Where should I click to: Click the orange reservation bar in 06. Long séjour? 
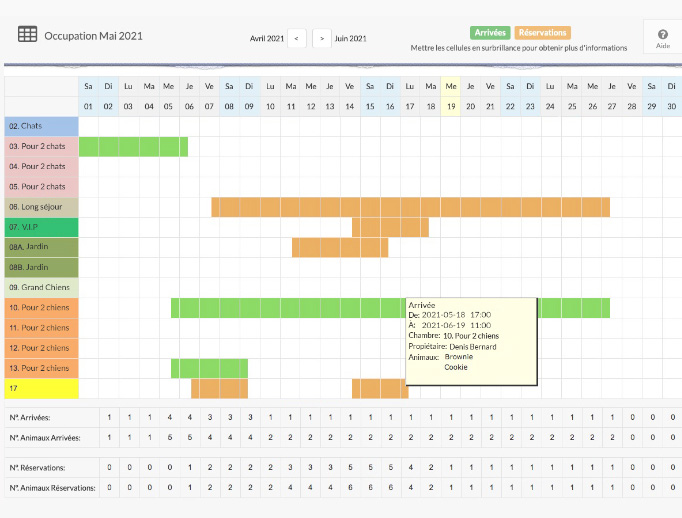click(x=411, y=207)
